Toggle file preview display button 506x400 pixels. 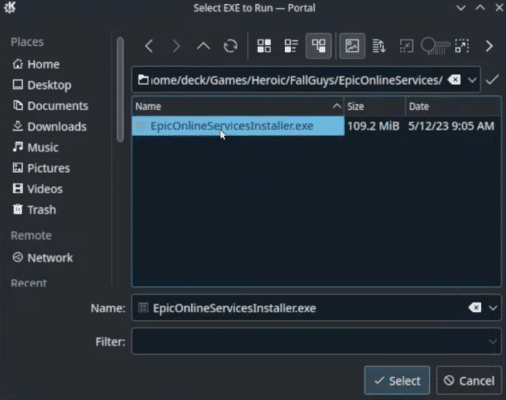pyautogui.click(x=352, y=46)
